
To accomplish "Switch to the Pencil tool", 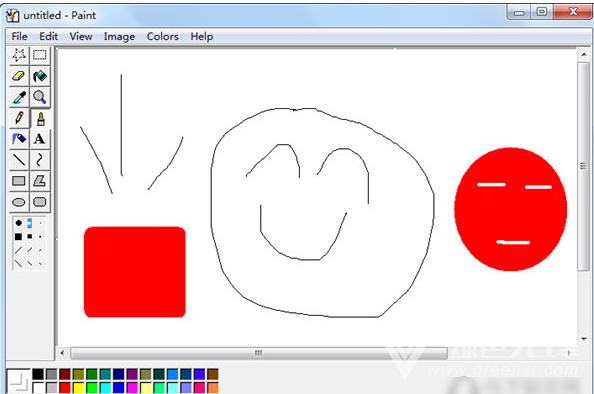I will click(19, 119).
